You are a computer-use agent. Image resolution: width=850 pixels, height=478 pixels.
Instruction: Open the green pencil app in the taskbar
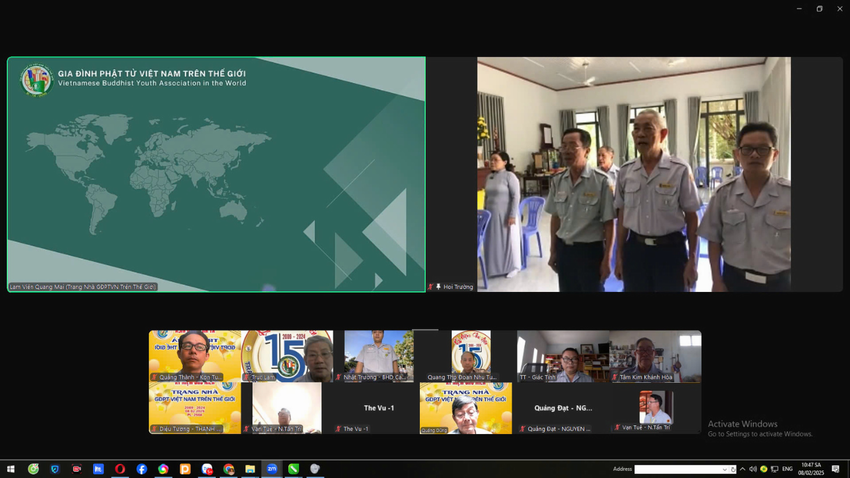[x=293, y=469]
